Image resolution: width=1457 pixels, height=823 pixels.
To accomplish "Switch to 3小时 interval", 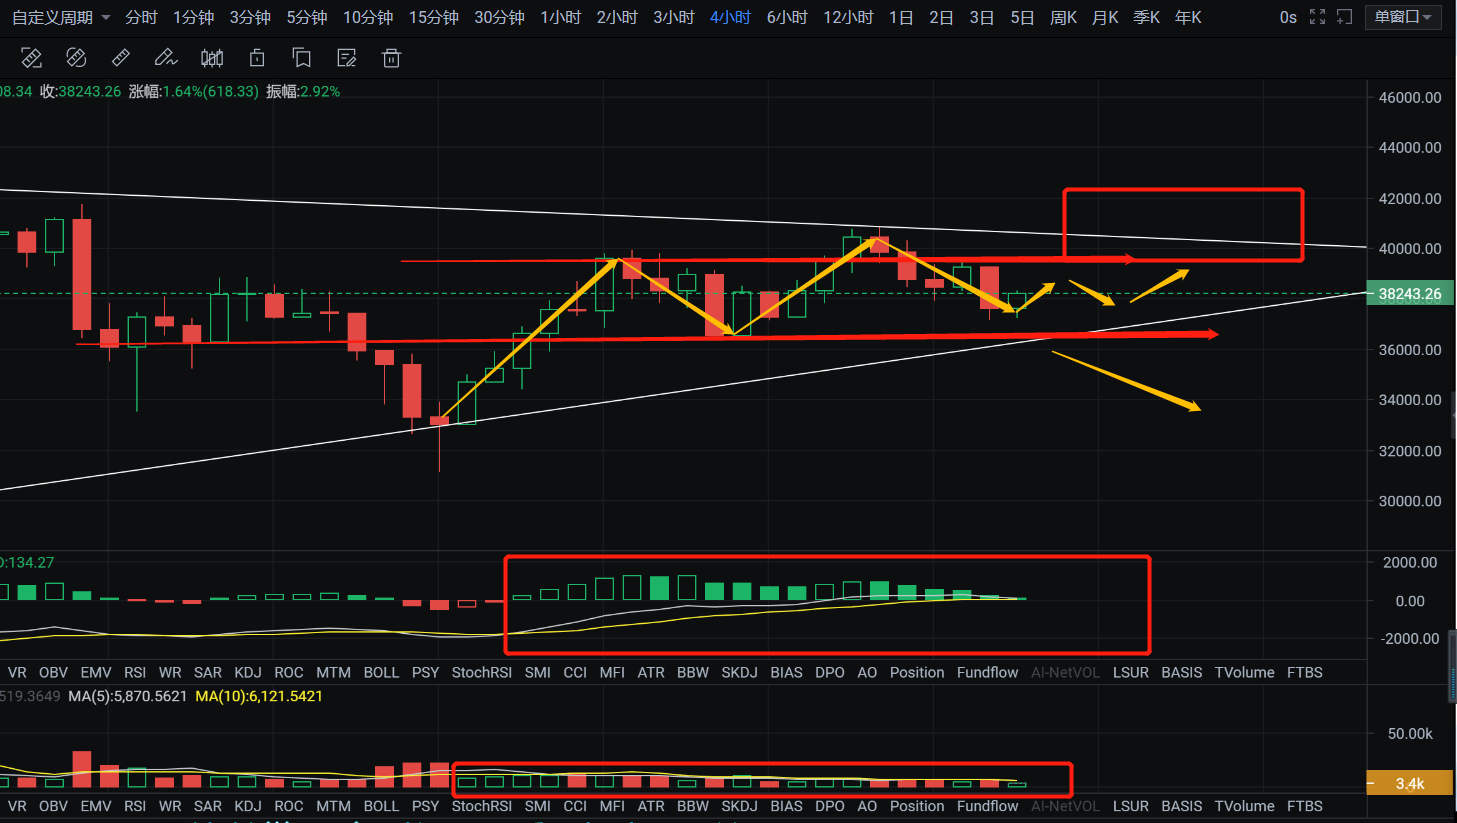I will click(x=674, y=18).
